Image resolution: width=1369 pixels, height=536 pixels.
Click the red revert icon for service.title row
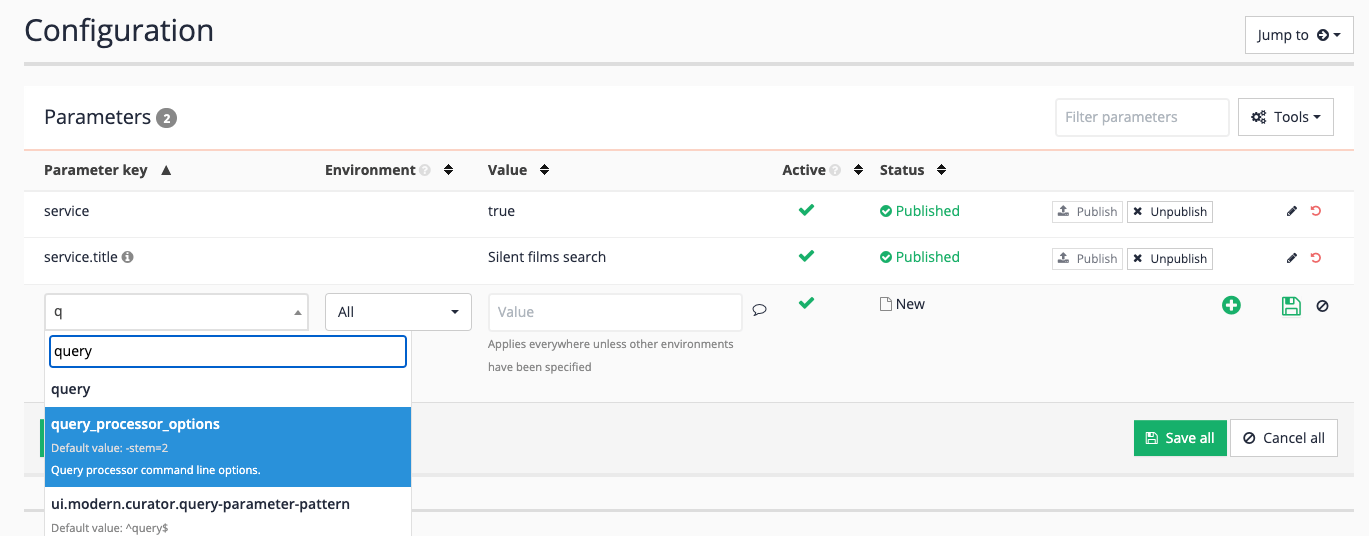tap(1315, 258)
